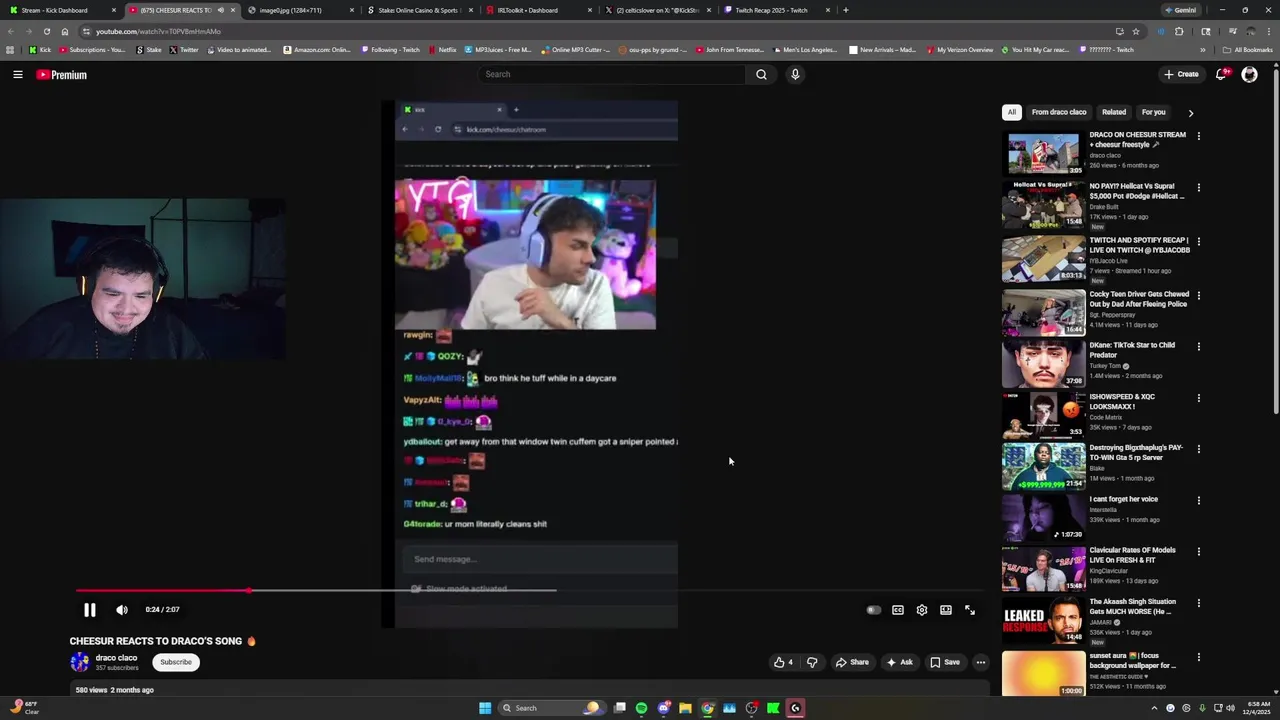Open more actions ellipsis below video
The height and width of the screenshot is (720, 1280).
point(981,662)
